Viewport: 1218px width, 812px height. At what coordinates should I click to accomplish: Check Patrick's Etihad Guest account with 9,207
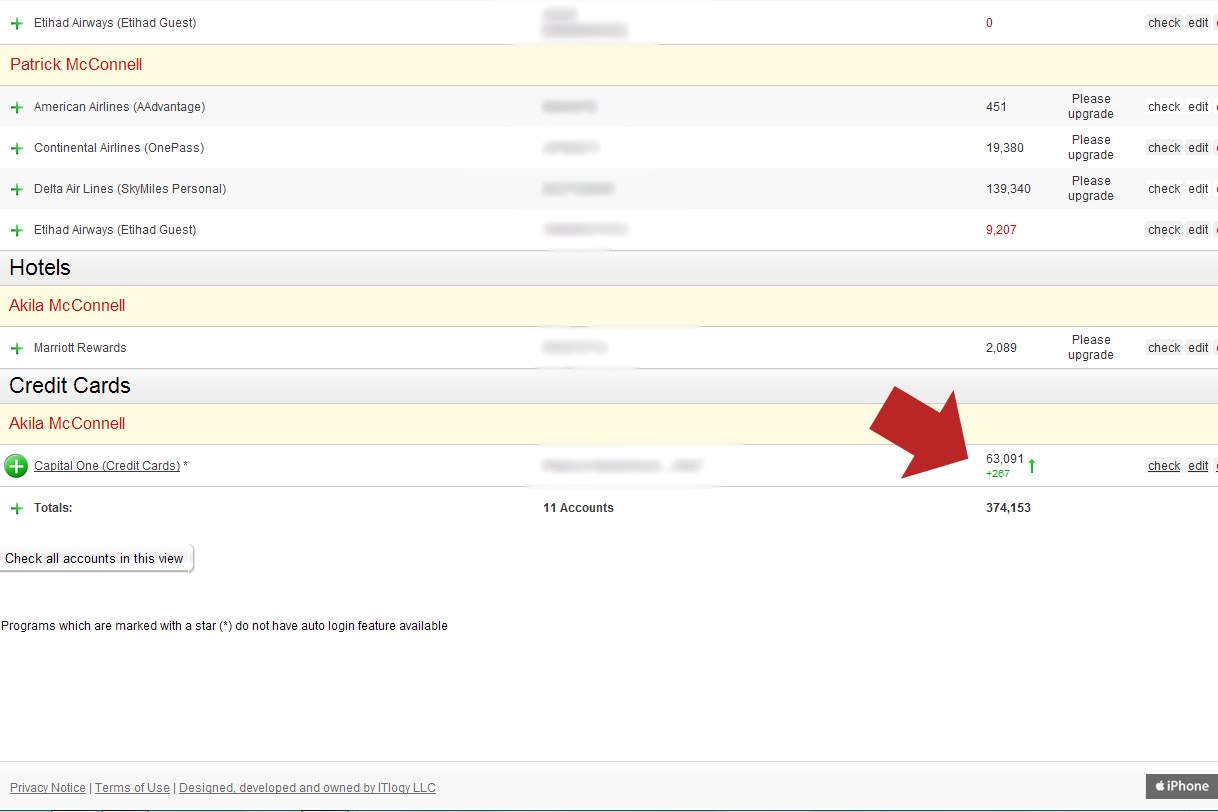pos(1164,230)
